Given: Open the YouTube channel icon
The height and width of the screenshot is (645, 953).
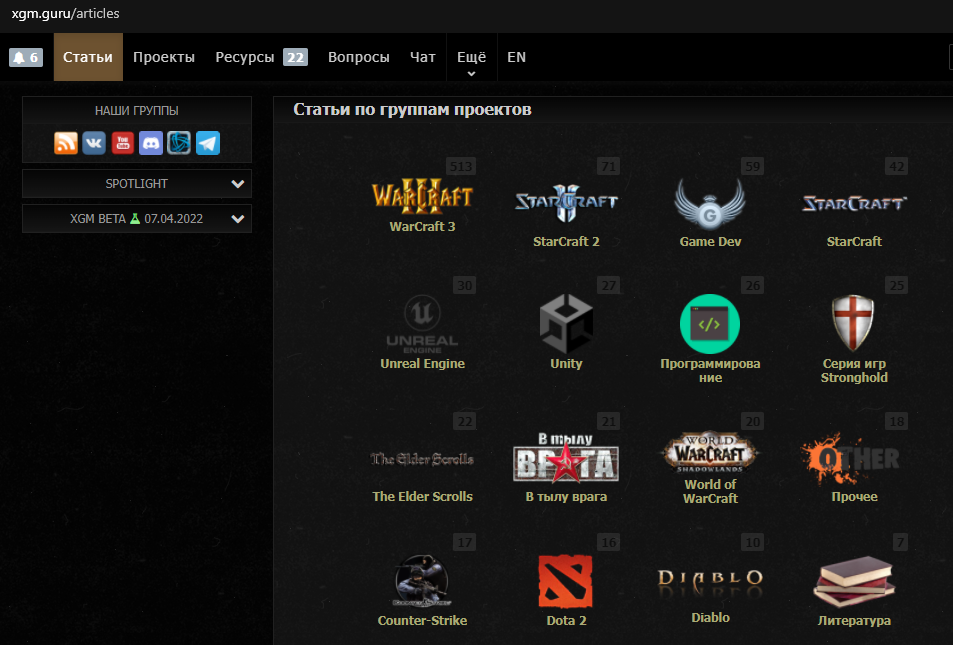Looking at the screenshot, I should [x=123, y=143].
